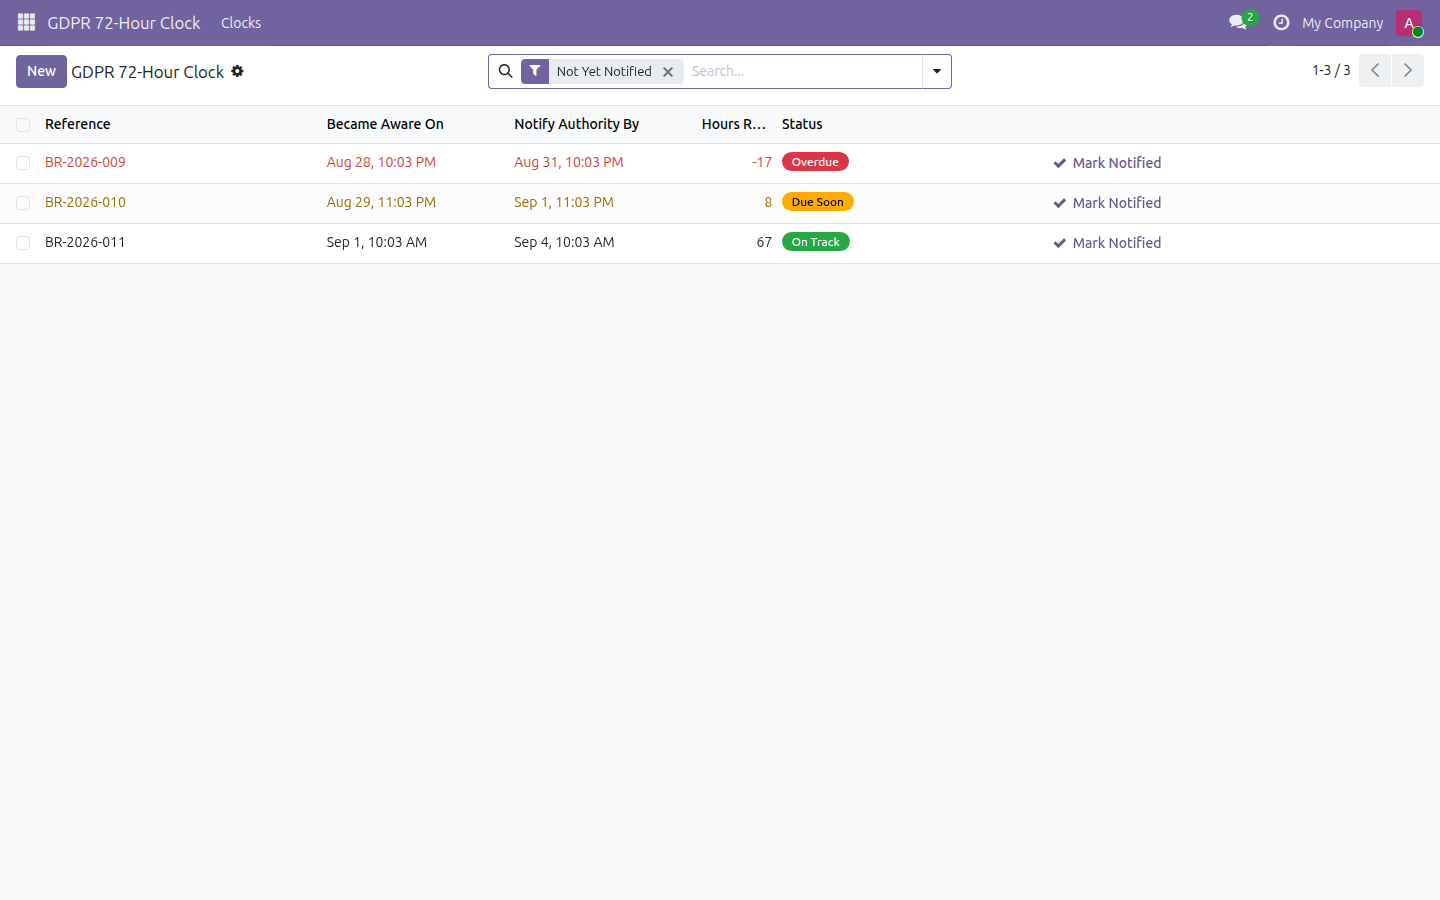Open the apps grid menu icon
Image resolution: width=1440 pixels, height=900 pixels.
[x=26, y=22]
